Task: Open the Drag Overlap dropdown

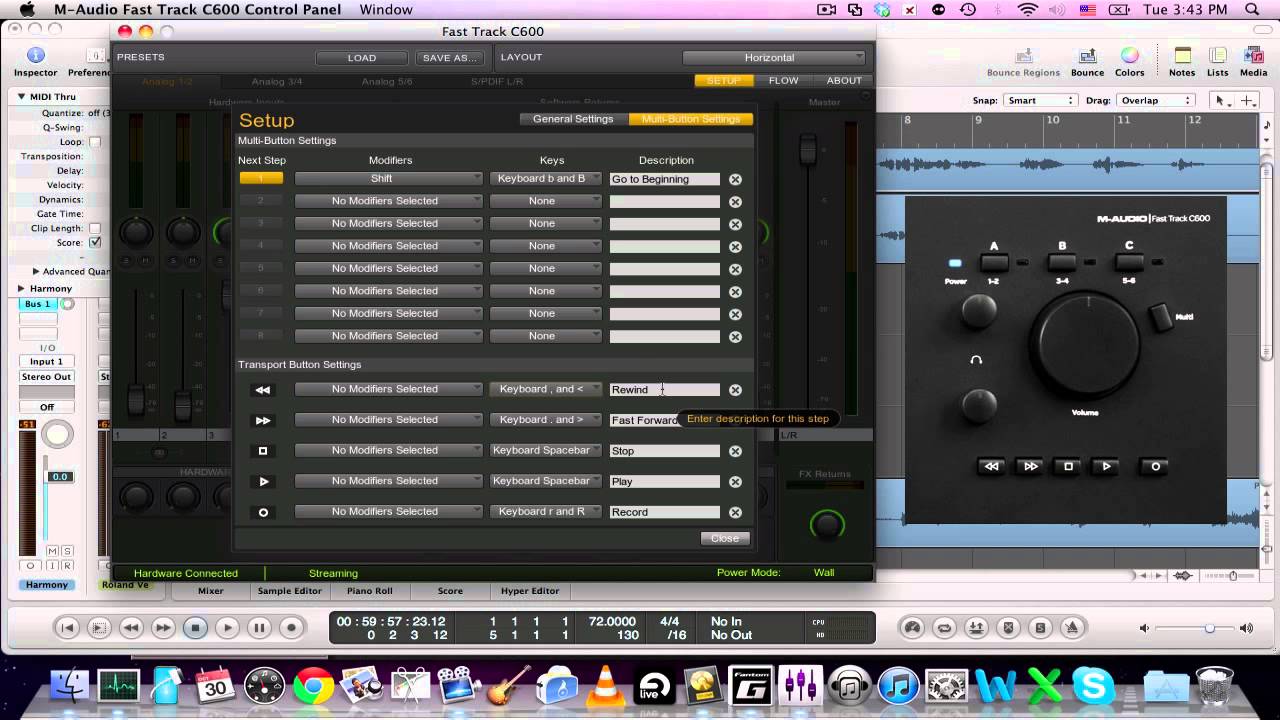Action: [x=1155, y=100]
